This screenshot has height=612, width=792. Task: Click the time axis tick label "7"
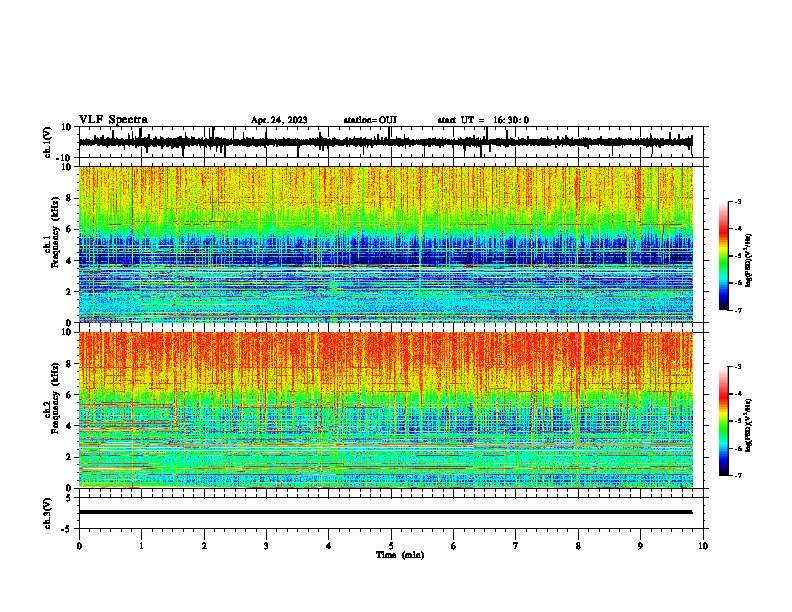tap(516, 546)
